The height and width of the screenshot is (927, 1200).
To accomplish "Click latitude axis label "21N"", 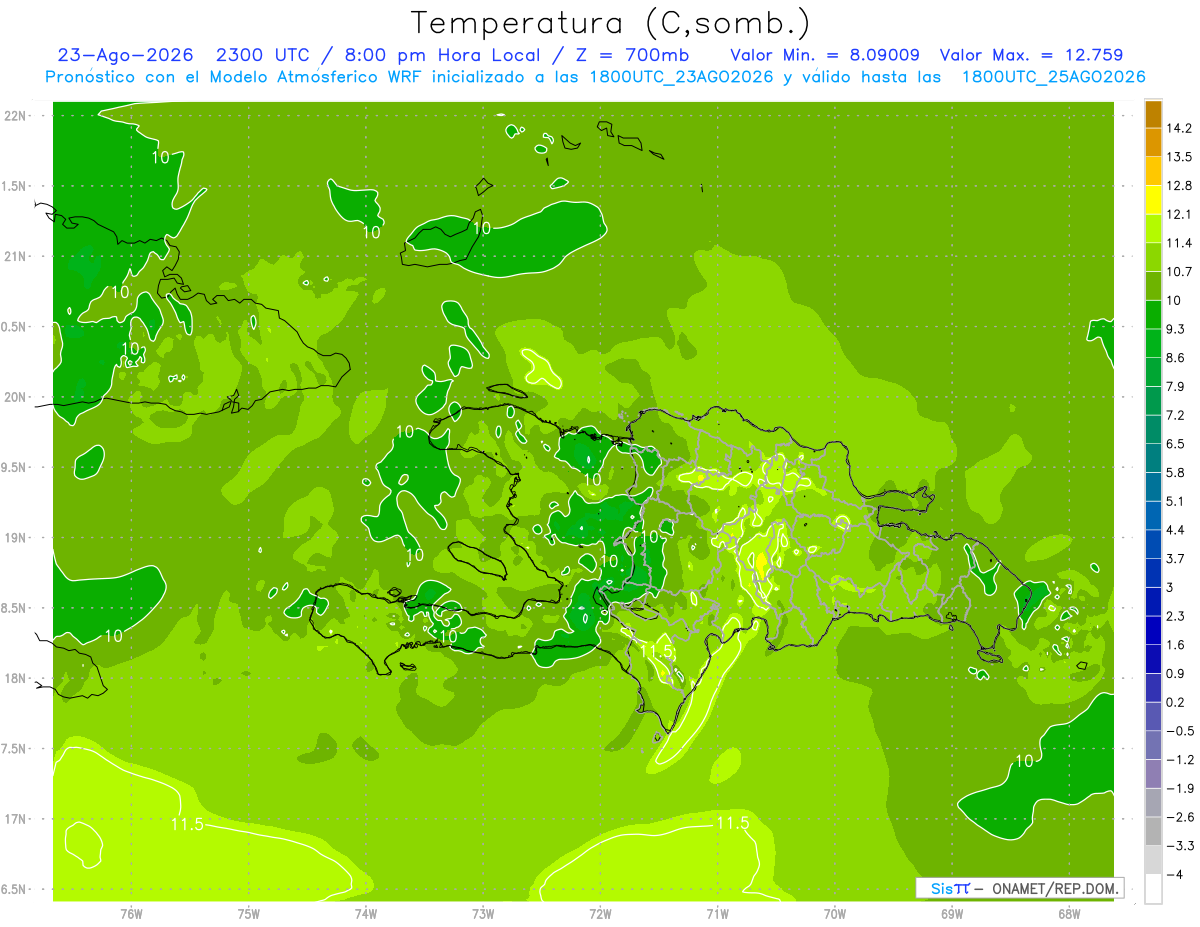I will click(x=17, y=256).
